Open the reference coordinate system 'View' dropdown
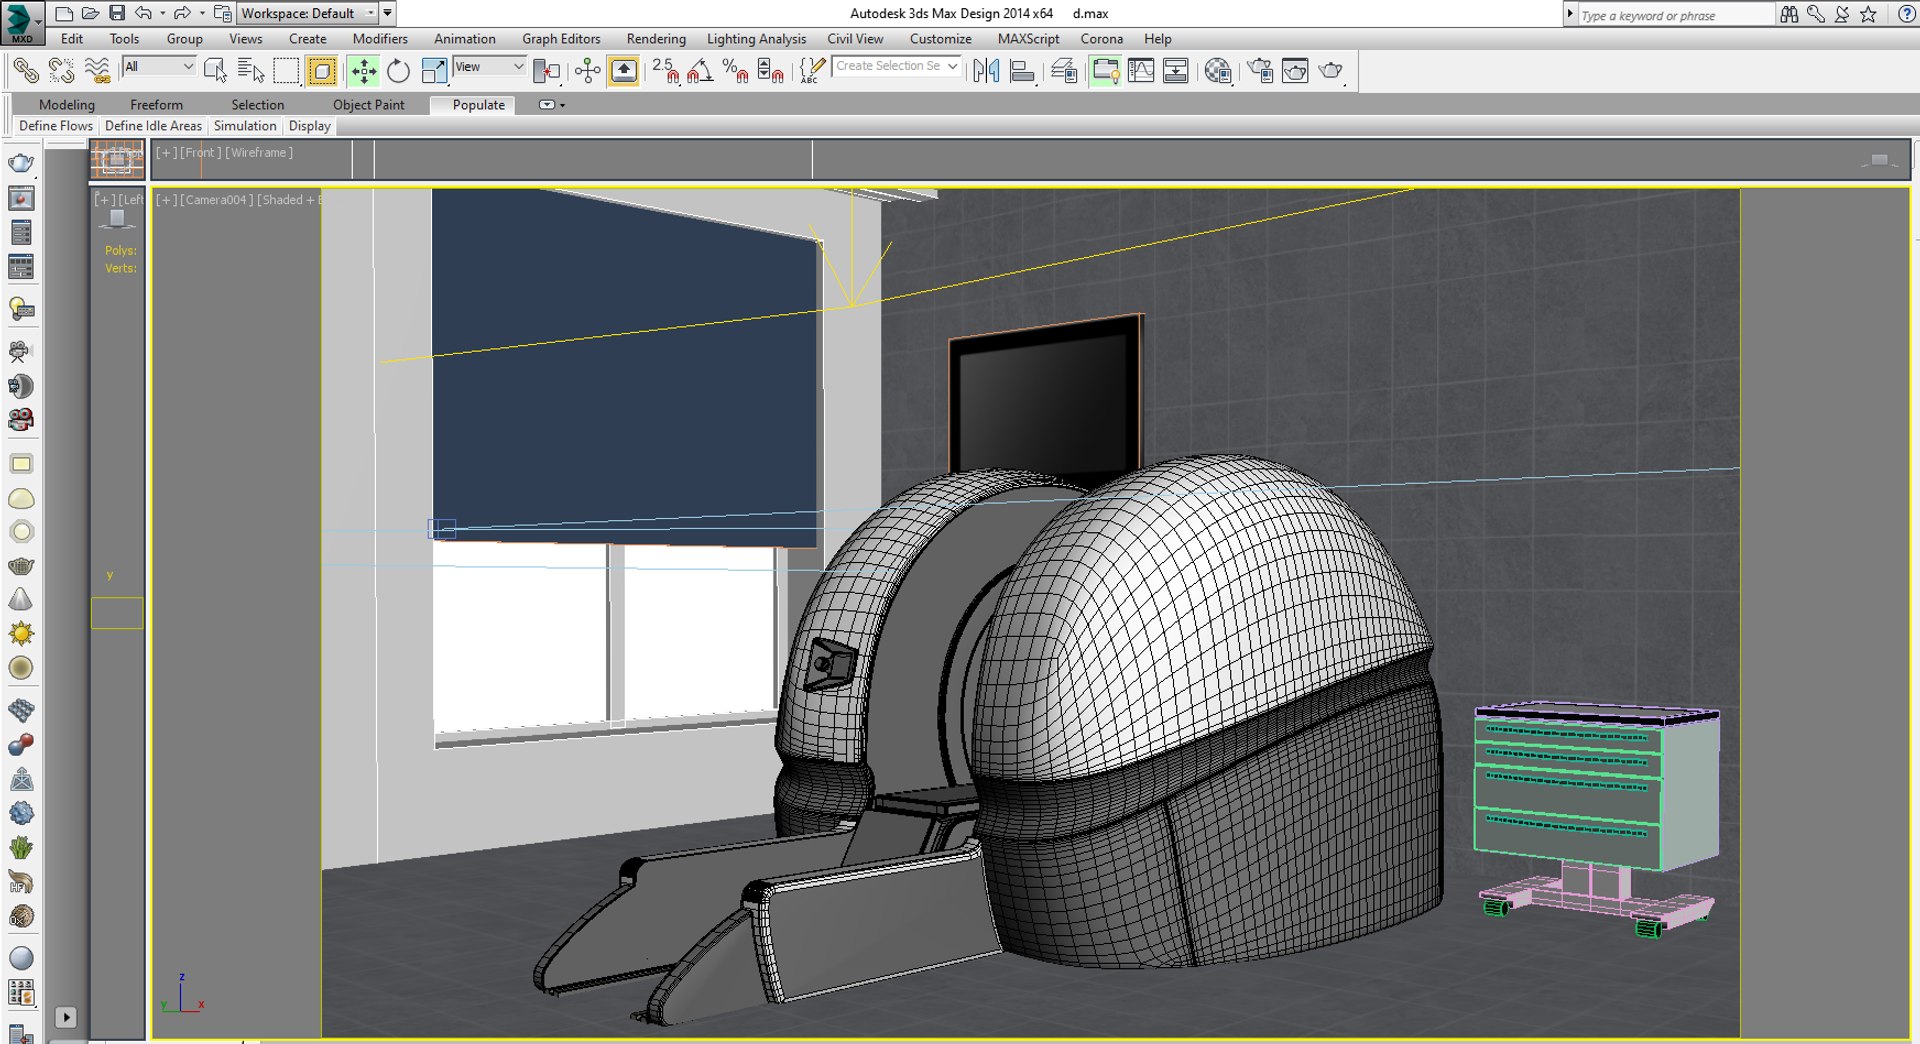The width and height of the screenshot is (1920, 1044). [490, 67]
